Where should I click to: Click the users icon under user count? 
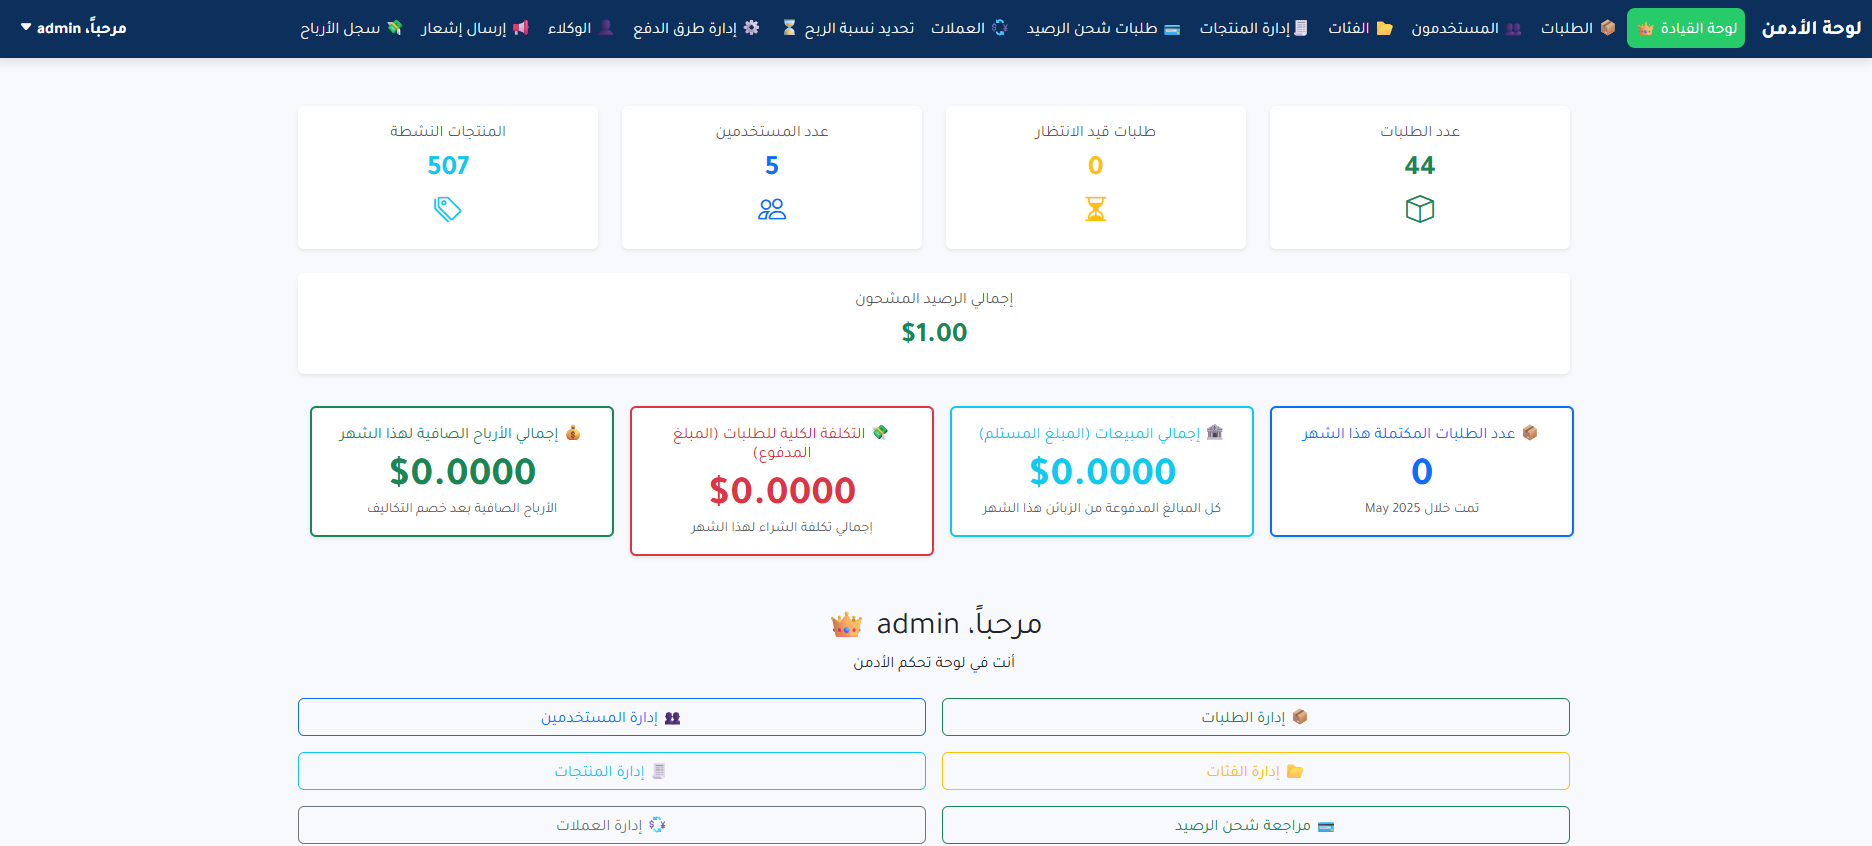pyautogui.click(x=771, y=209)
